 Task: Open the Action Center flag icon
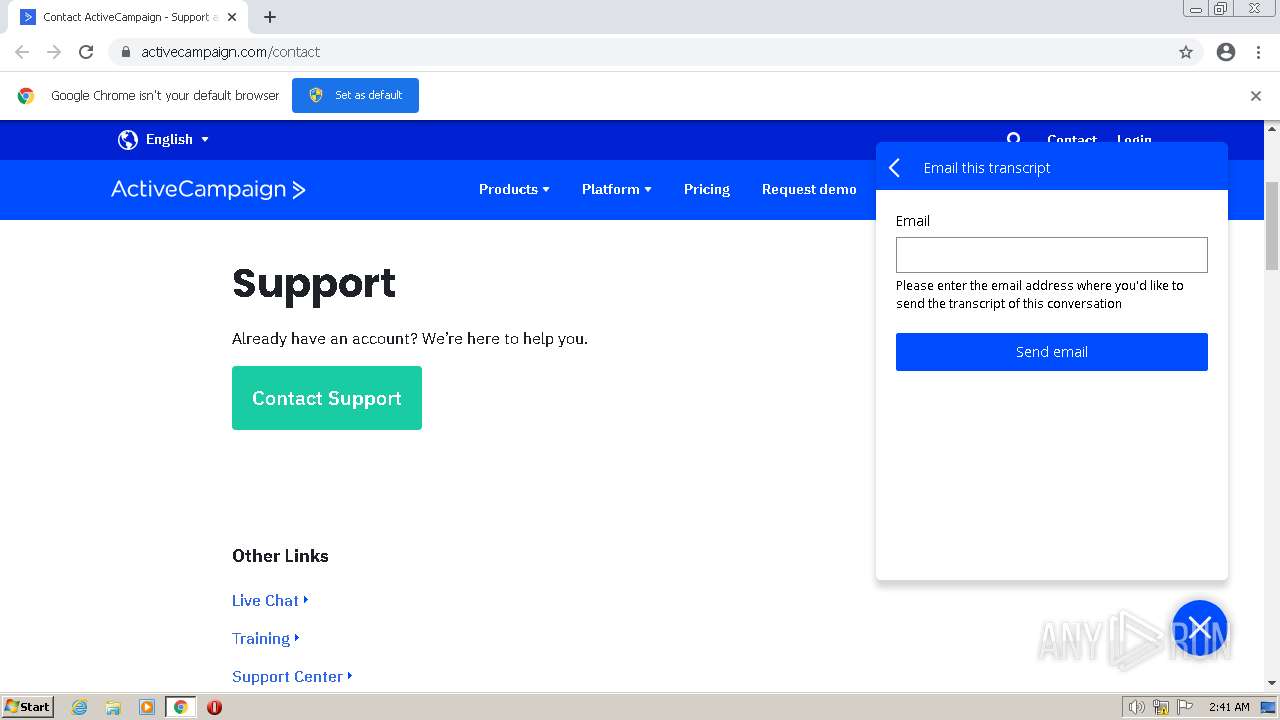pyautogui.click(x=1185, y=707)
